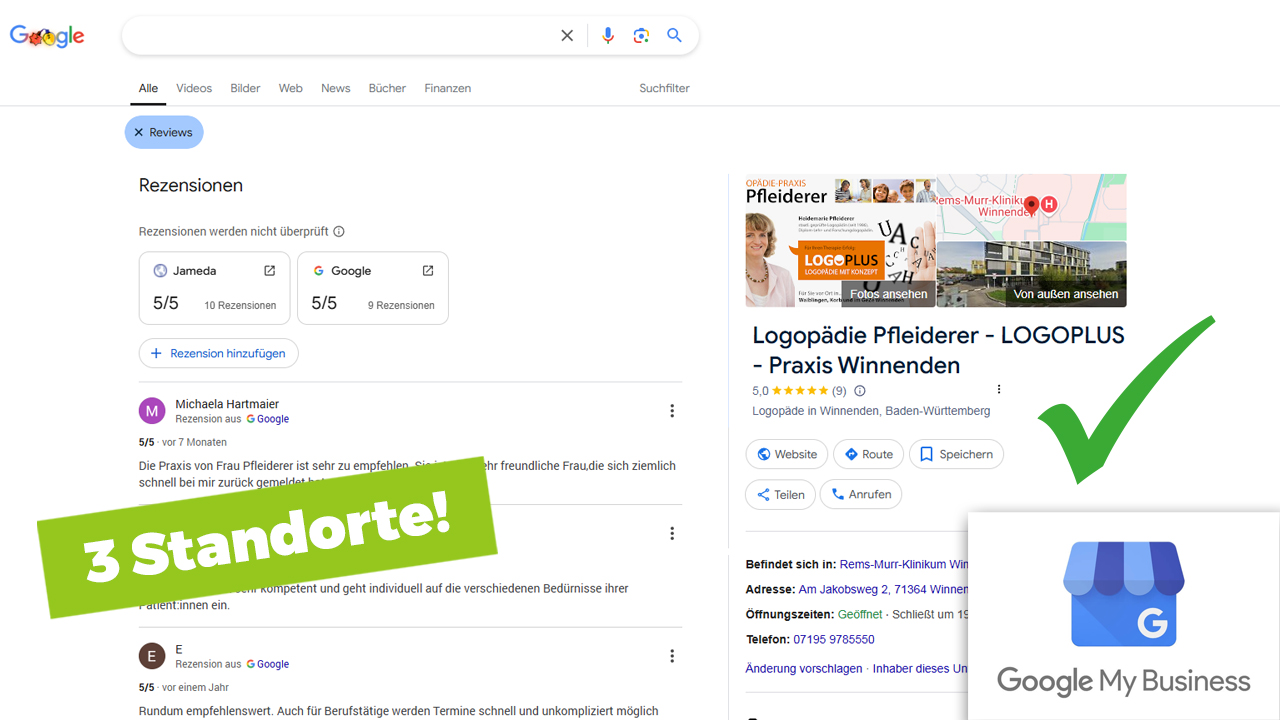This screenshot has width=1280, height=720.
Task: Open options menu for Michaela Hartmaier's review
Action: pyautogui.click(x=672, y=411)
